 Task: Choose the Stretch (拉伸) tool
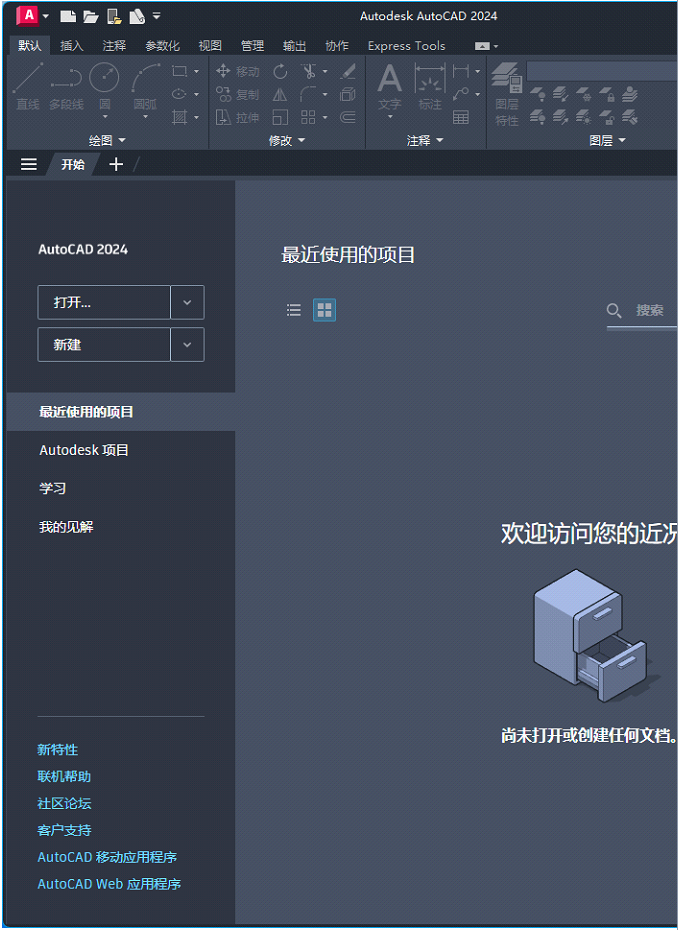pos(237,117)
